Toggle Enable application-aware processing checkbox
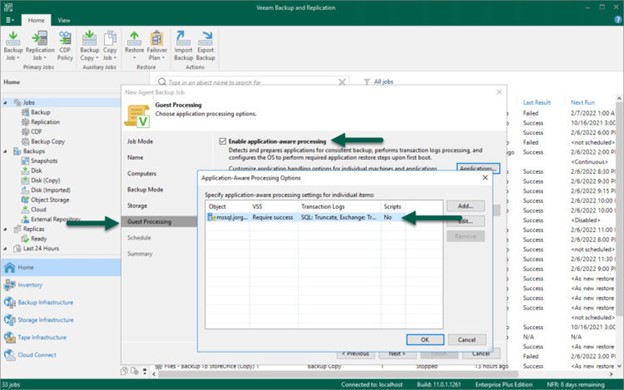The width and height of the screenshot is (624, 390). click(x=222, y=141)
